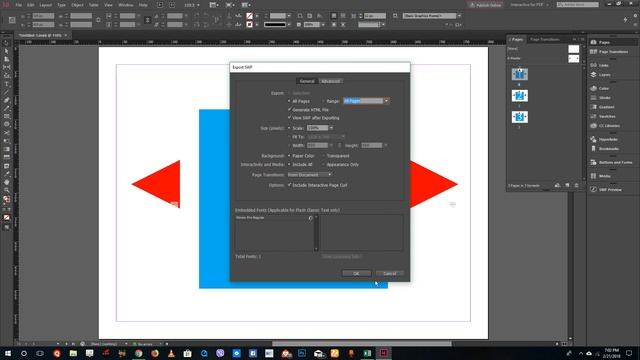Open the Layers panel in dock

click(600, 75)
